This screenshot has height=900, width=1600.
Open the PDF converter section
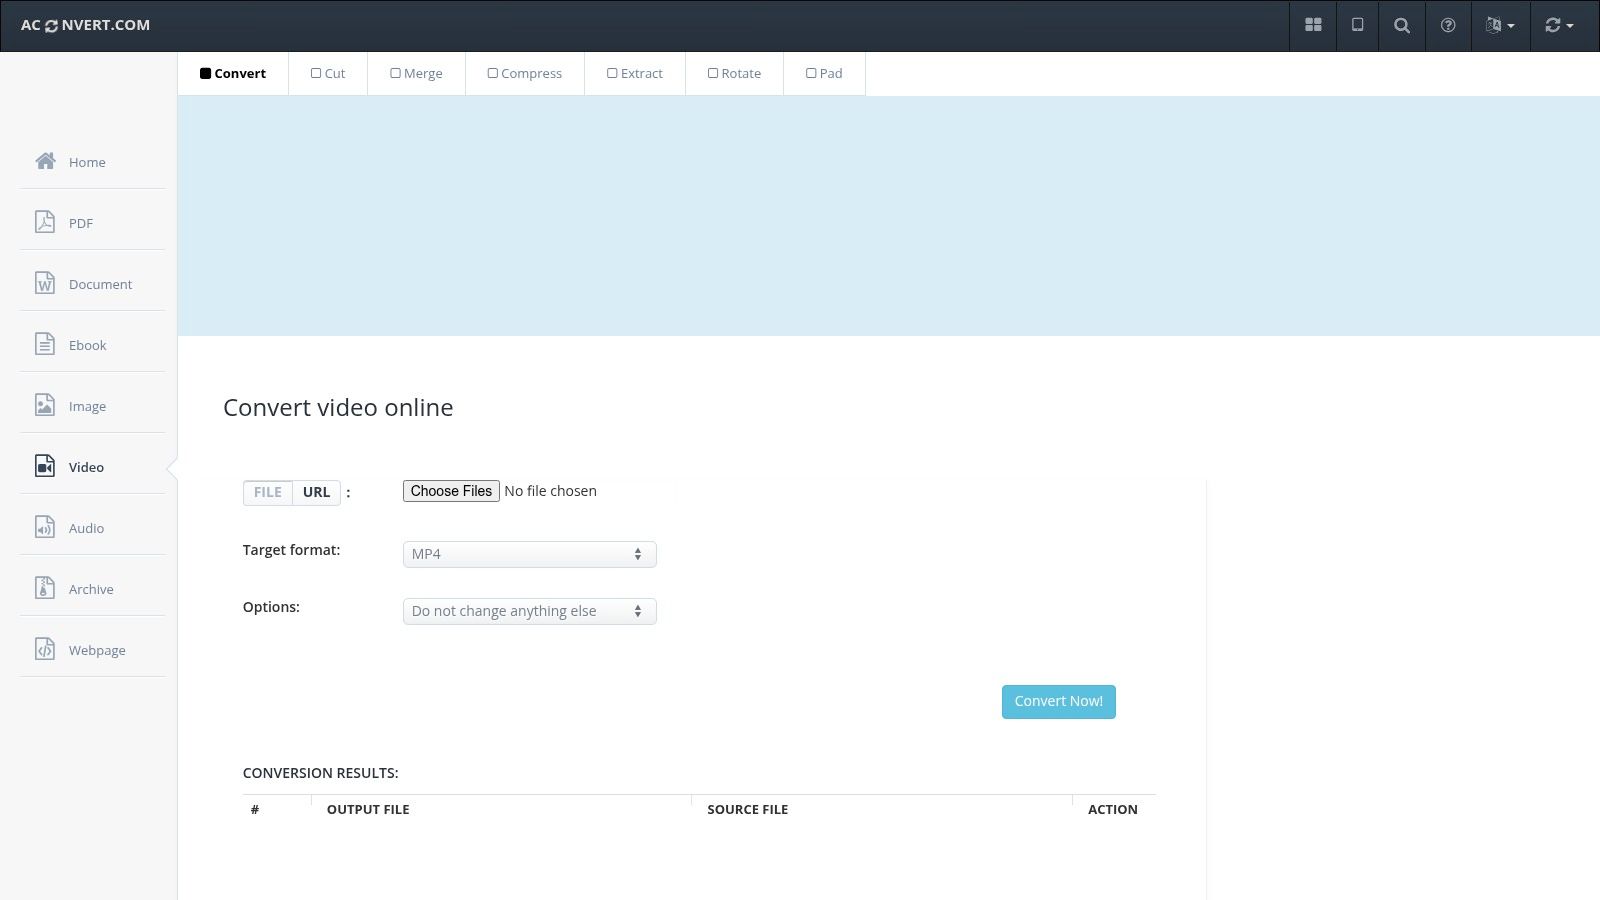pyautogui.click(x=92, y=223)
